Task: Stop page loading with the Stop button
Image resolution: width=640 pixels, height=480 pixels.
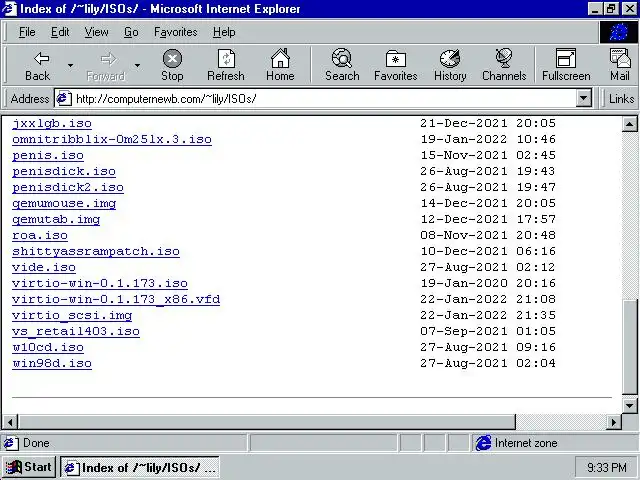Action: coord(172,65)
